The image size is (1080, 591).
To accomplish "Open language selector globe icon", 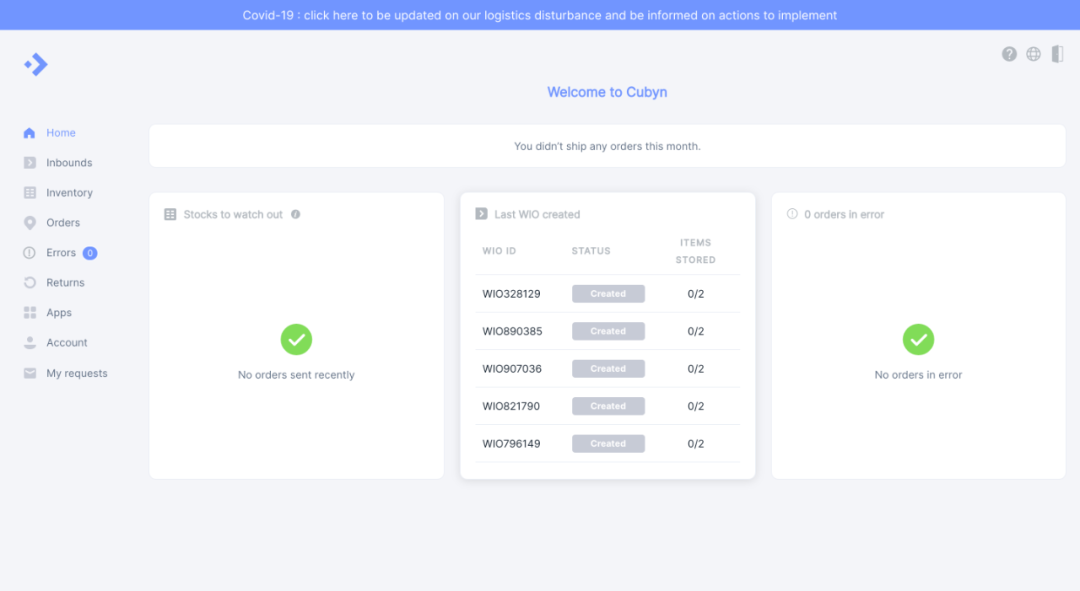I will (1033, 54).
